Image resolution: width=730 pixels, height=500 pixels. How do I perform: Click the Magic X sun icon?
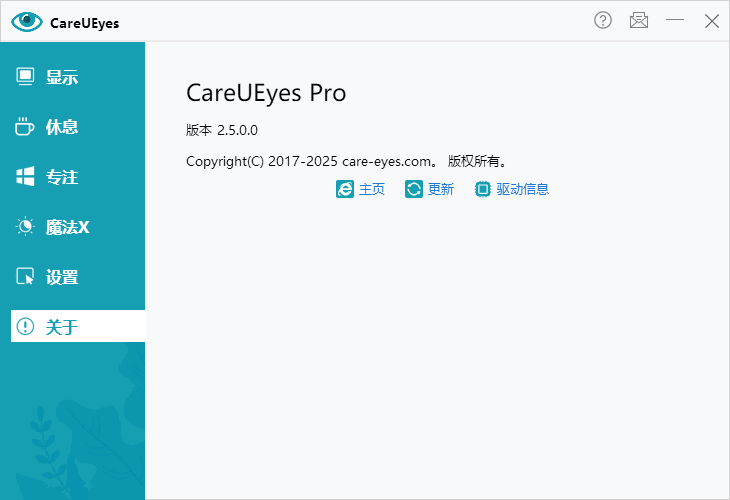pyautogui.click(x=26, y=227)
